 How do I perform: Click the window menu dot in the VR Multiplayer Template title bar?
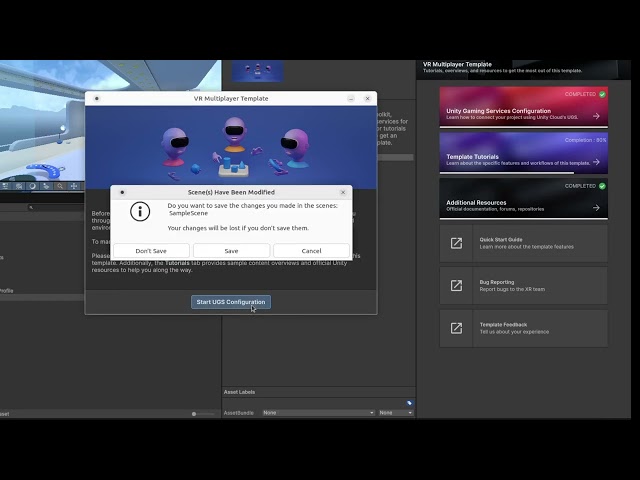click(x=97, y=98)
